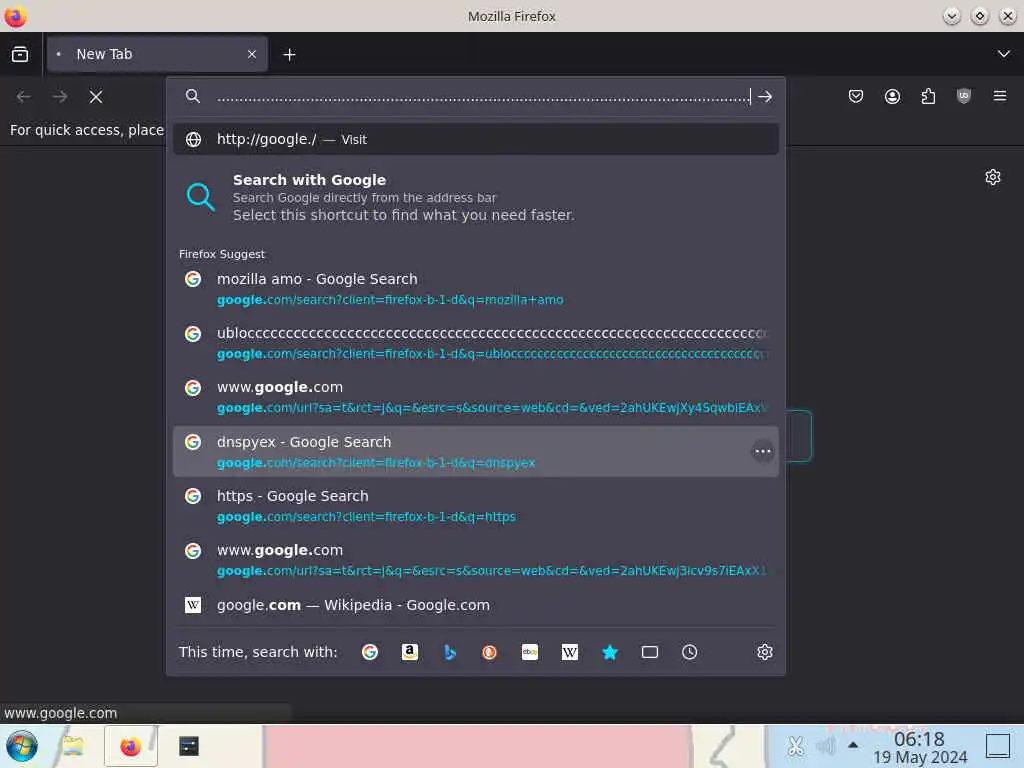Open the ublocccc Google Search suggestion
1024x768 pixels.
pos(475,343)
